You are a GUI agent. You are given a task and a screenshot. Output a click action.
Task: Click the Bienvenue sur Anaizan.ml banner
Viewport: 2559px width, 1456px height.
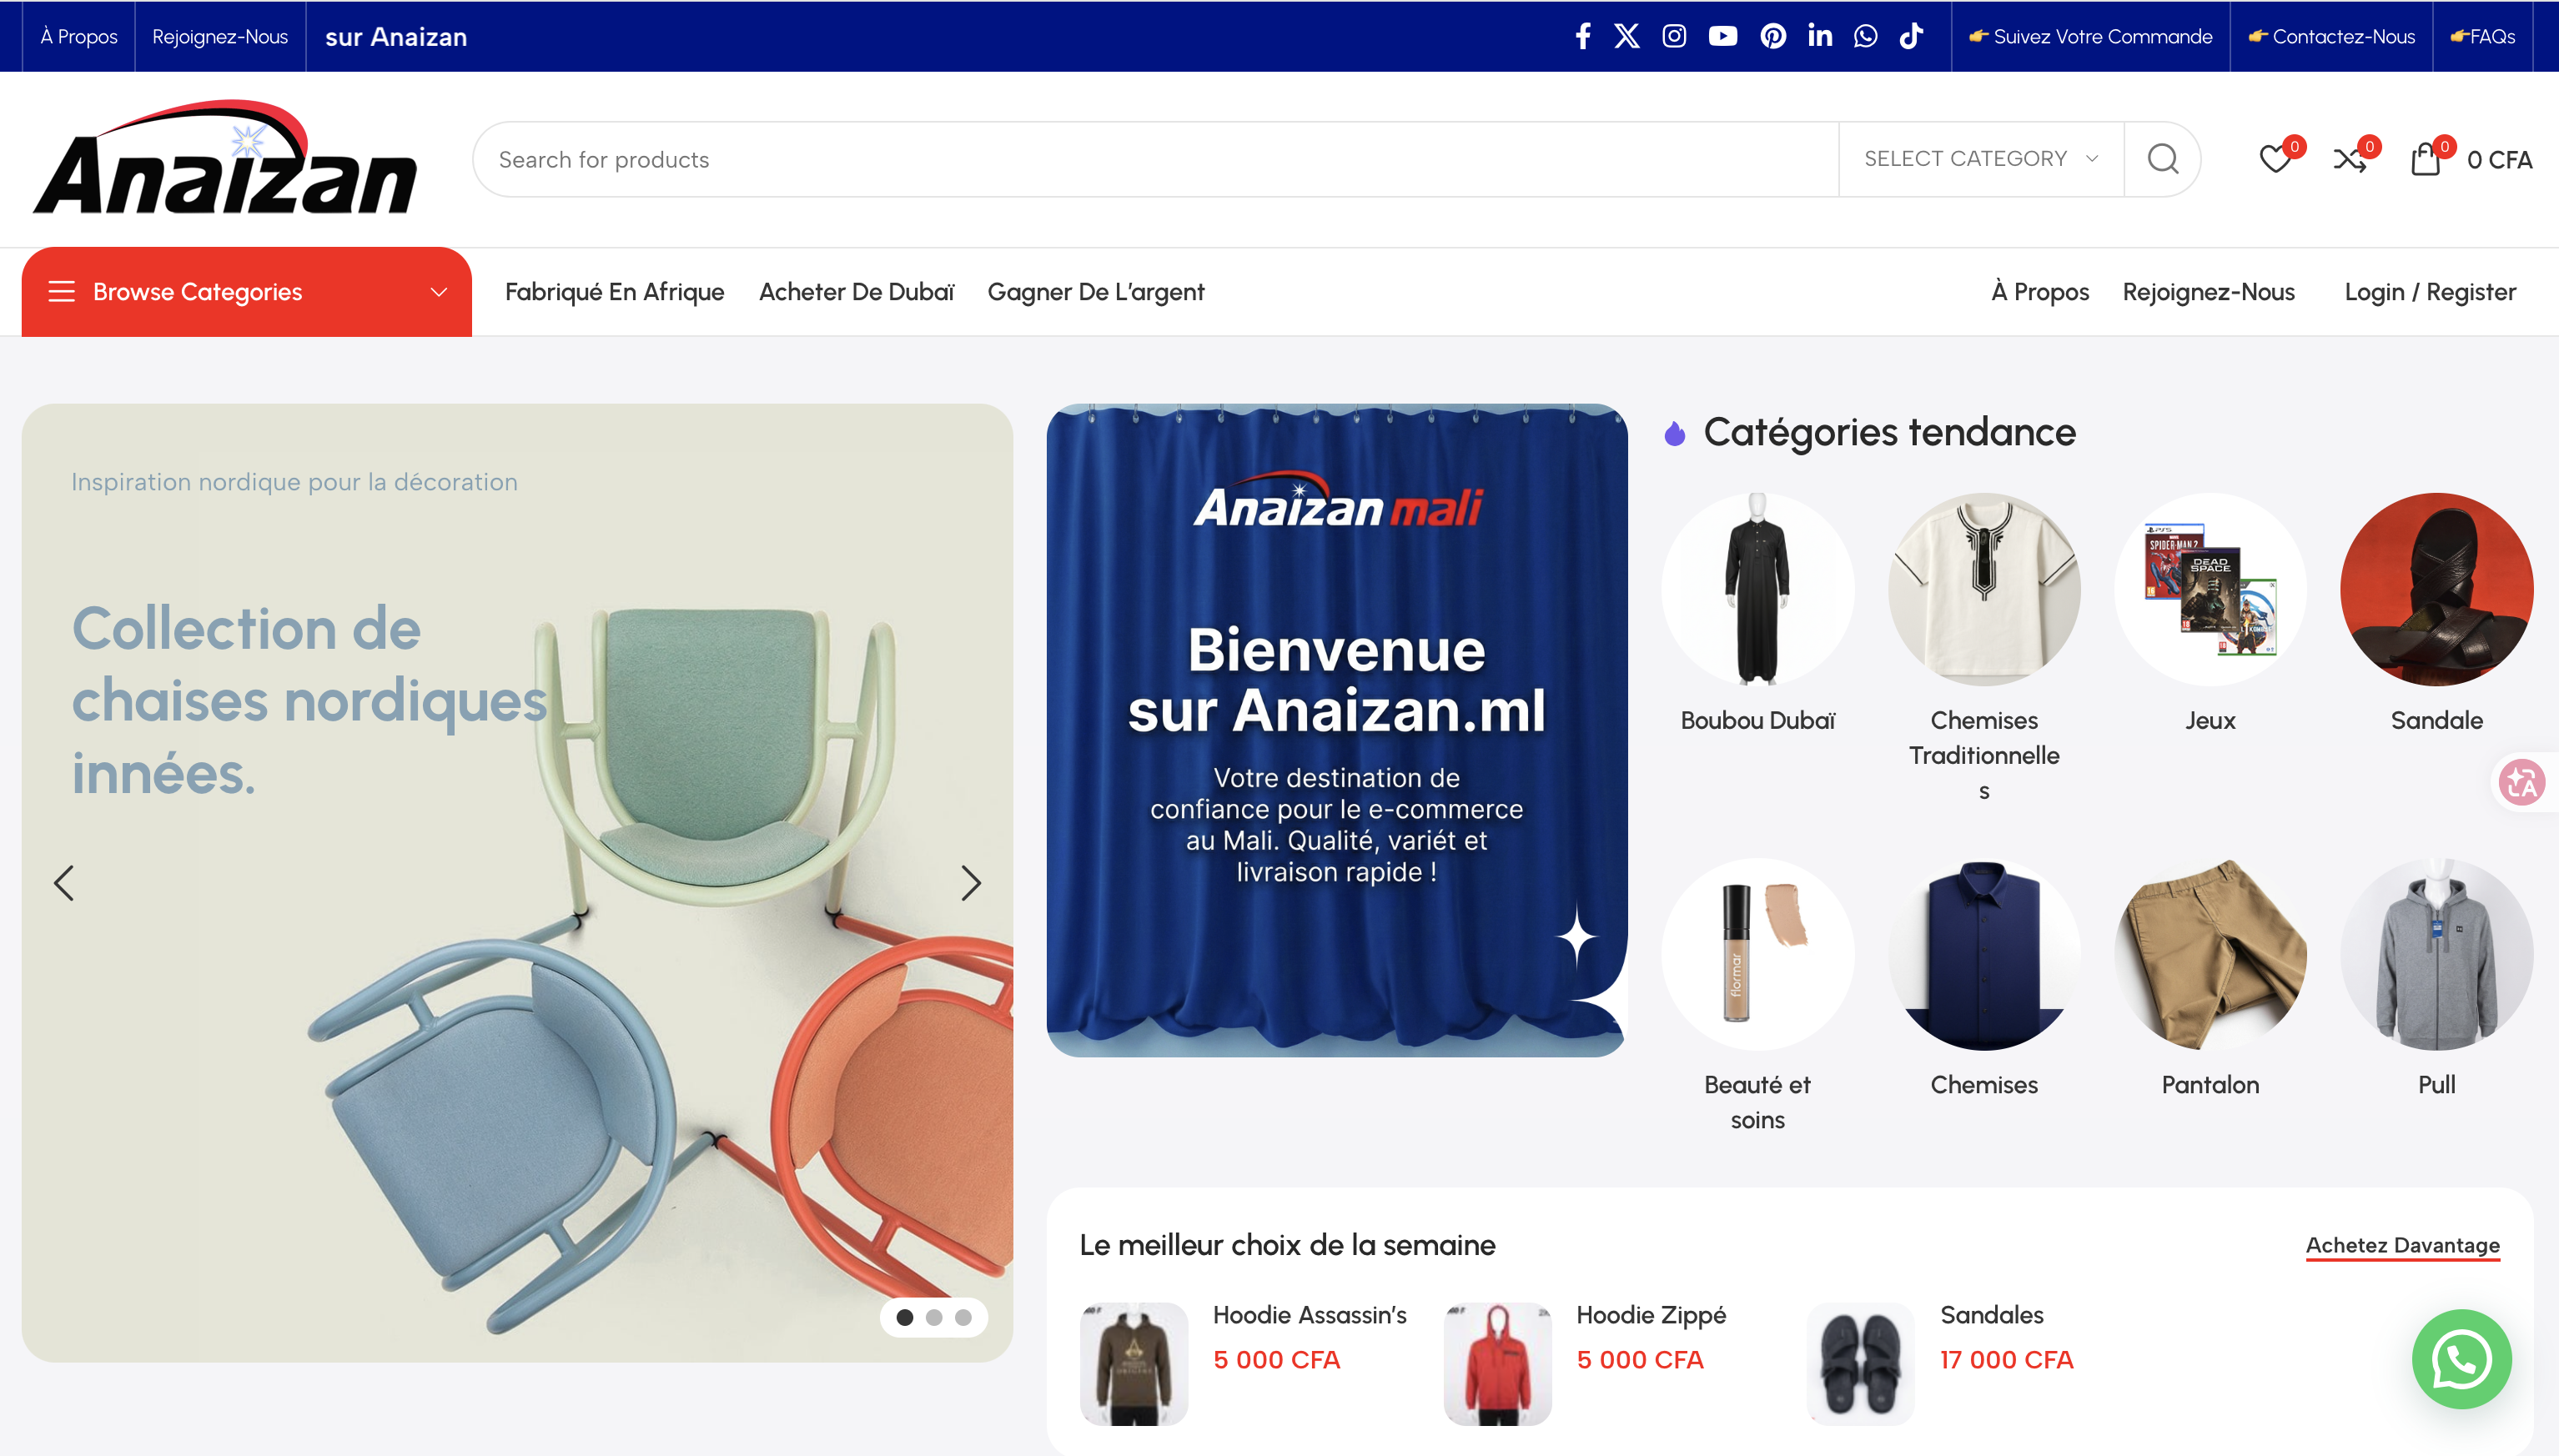pos(1336,730)
